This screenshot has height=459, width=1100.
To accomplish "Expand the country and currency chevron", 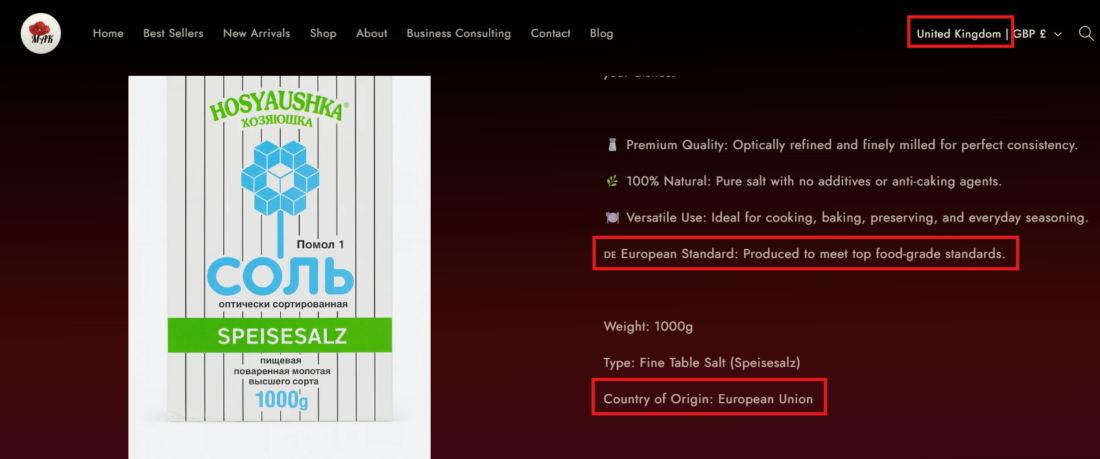I will (1058, 34).
